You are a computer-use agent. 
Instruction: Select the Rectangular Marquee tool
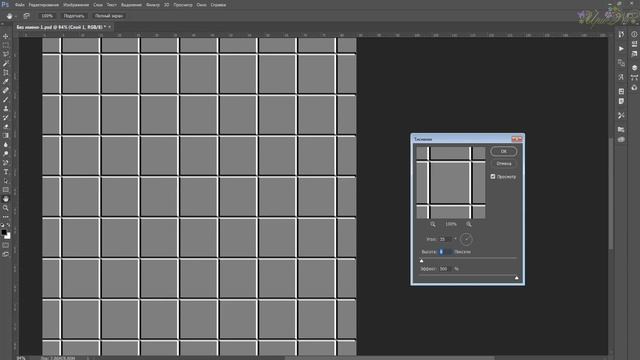point(6,45)
